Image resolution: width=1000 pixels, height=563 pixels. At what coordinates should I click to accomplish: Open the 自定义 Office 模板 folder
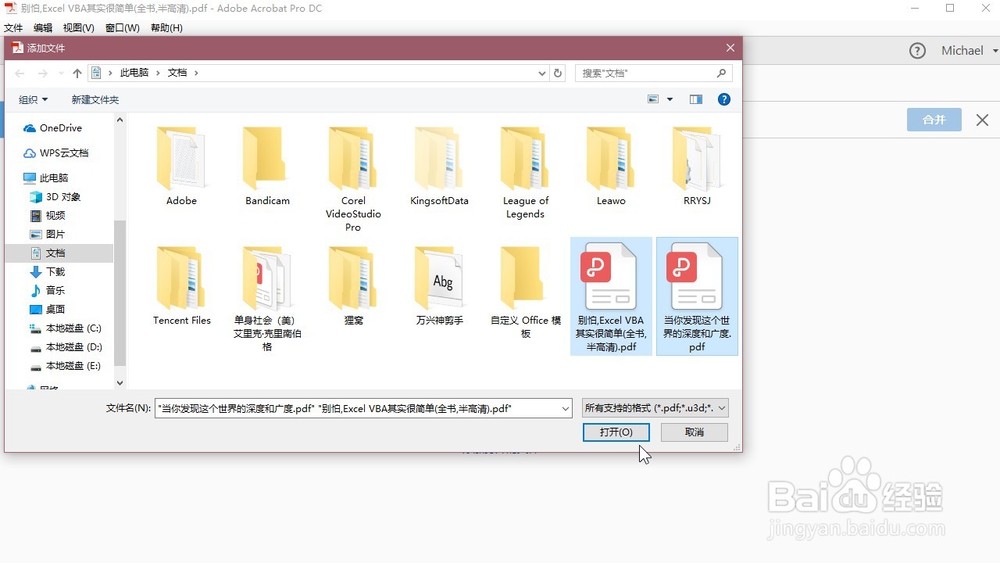point(525,291)
